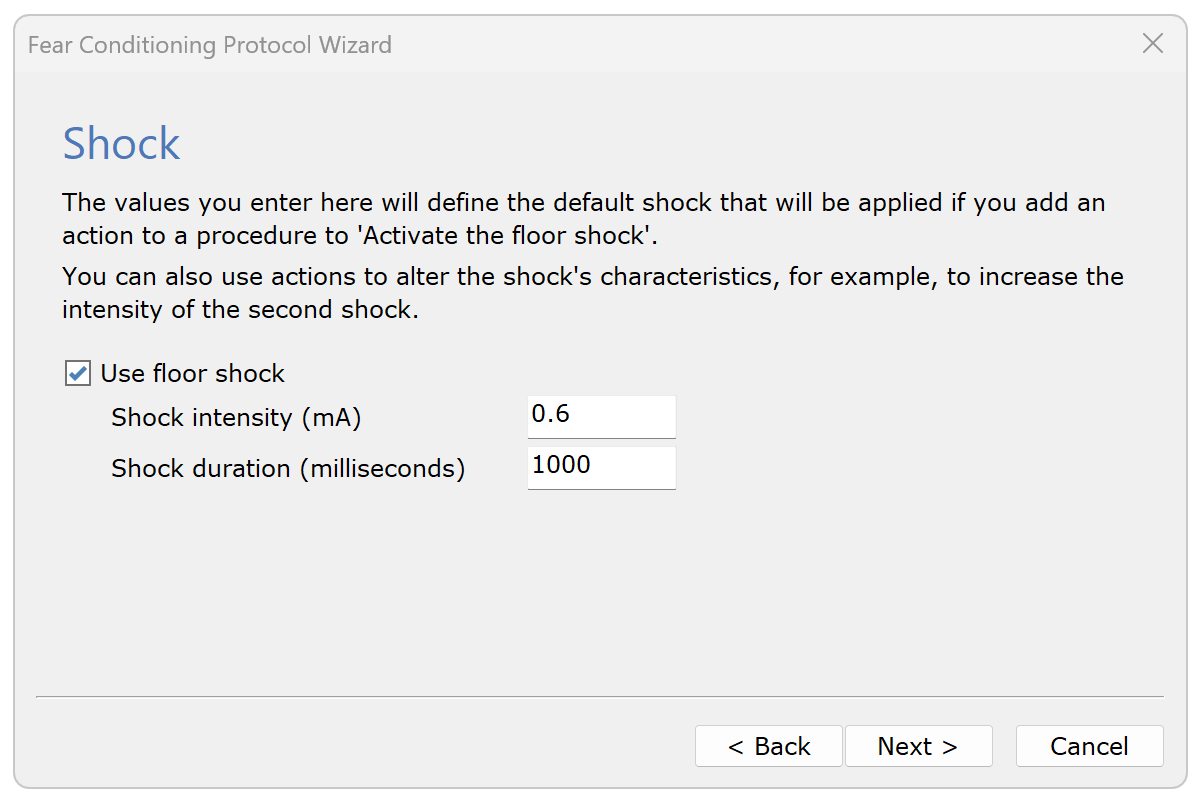Screen dimensions: 1198x796
Task: Click the Fear Conditioning Protocol Wizard title
Action: [x=210, y=45]
